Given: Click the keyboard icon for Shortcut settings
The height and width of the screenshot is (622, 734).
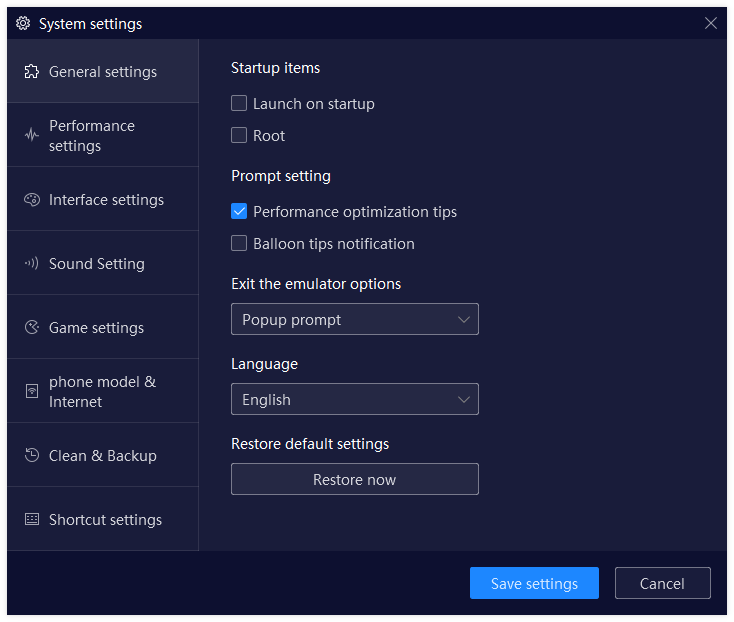Looking at the screenshot, I should point(32,520).
